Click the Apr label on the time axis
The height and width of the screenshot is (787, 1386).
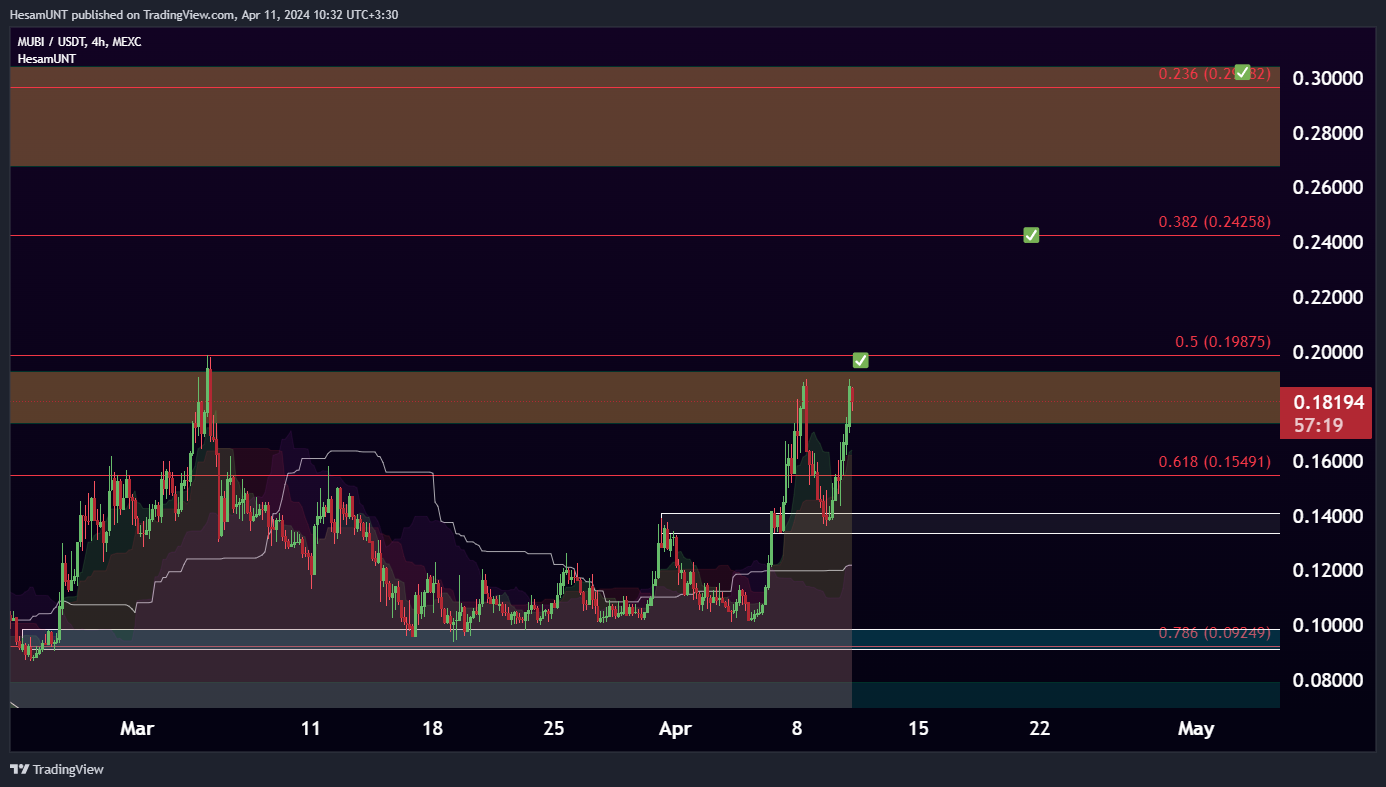pos(676,729)
